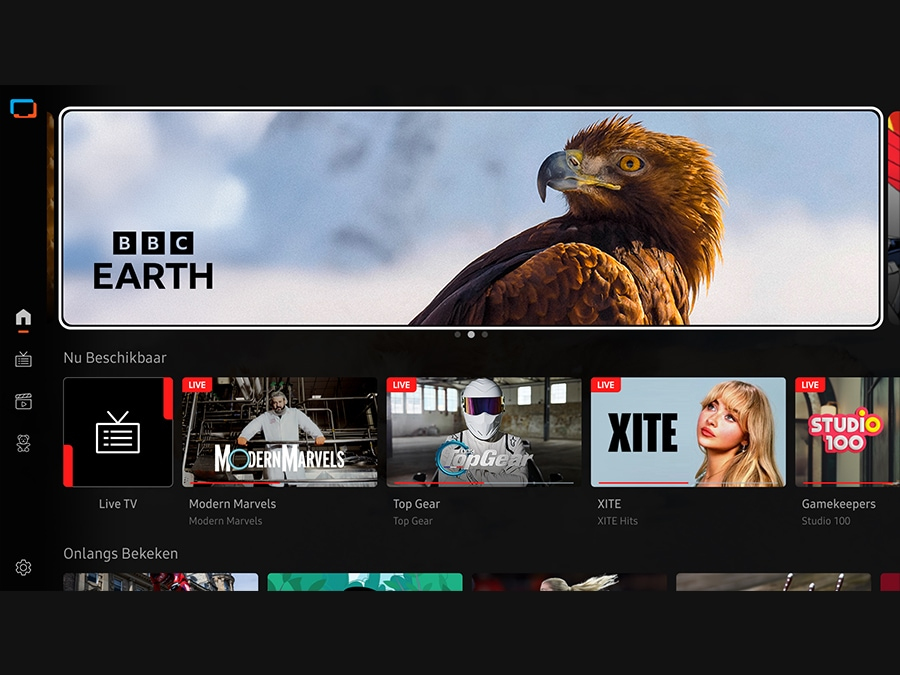Open the first recently watched thumbnail
Screen dimensions: 900x675
click(161, 582)
